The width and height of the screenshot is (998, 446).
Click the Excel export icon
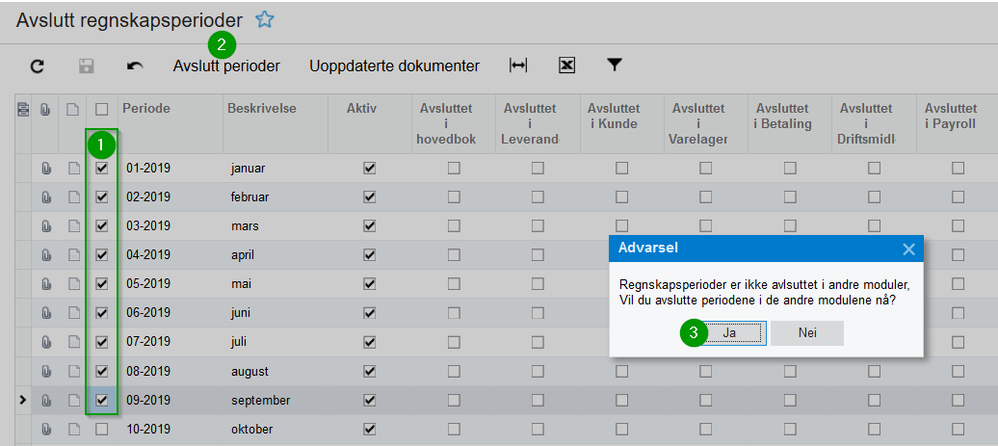point(567,66)
